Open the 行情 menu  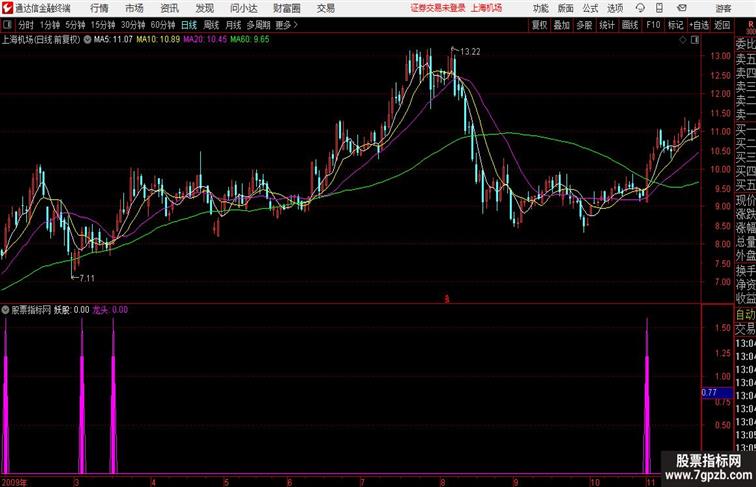[x=99, y=8]
